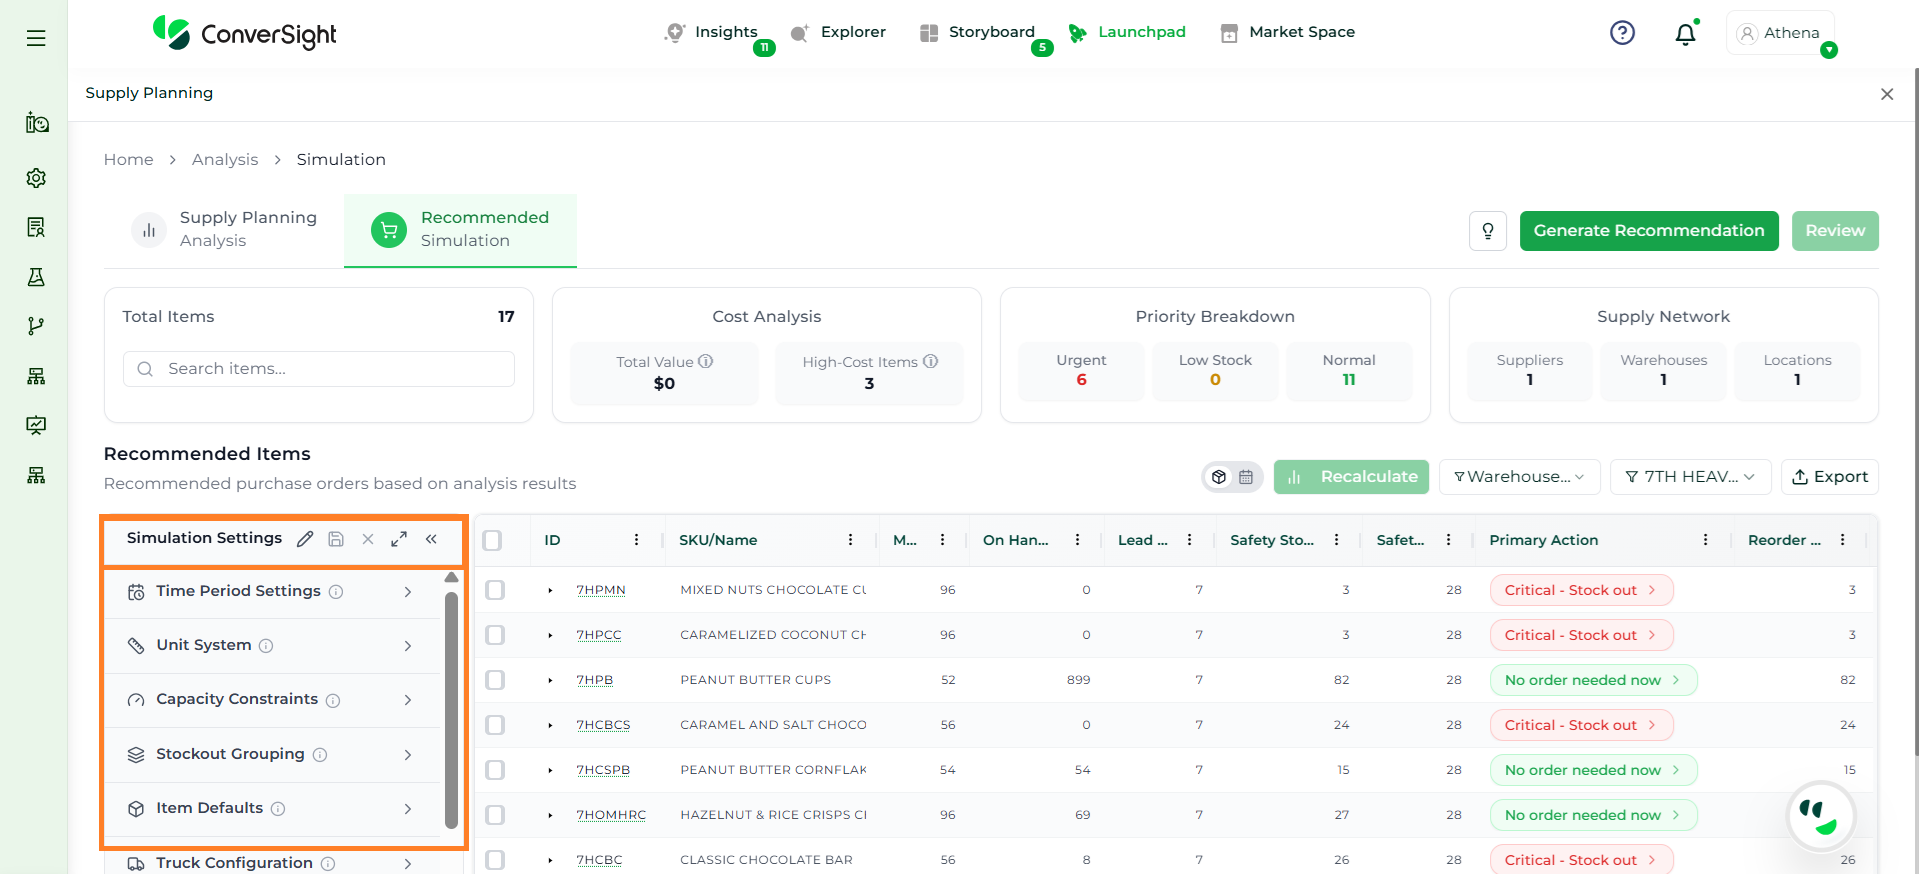Switch to Supply Planning Analysis tab

[225, 230]
